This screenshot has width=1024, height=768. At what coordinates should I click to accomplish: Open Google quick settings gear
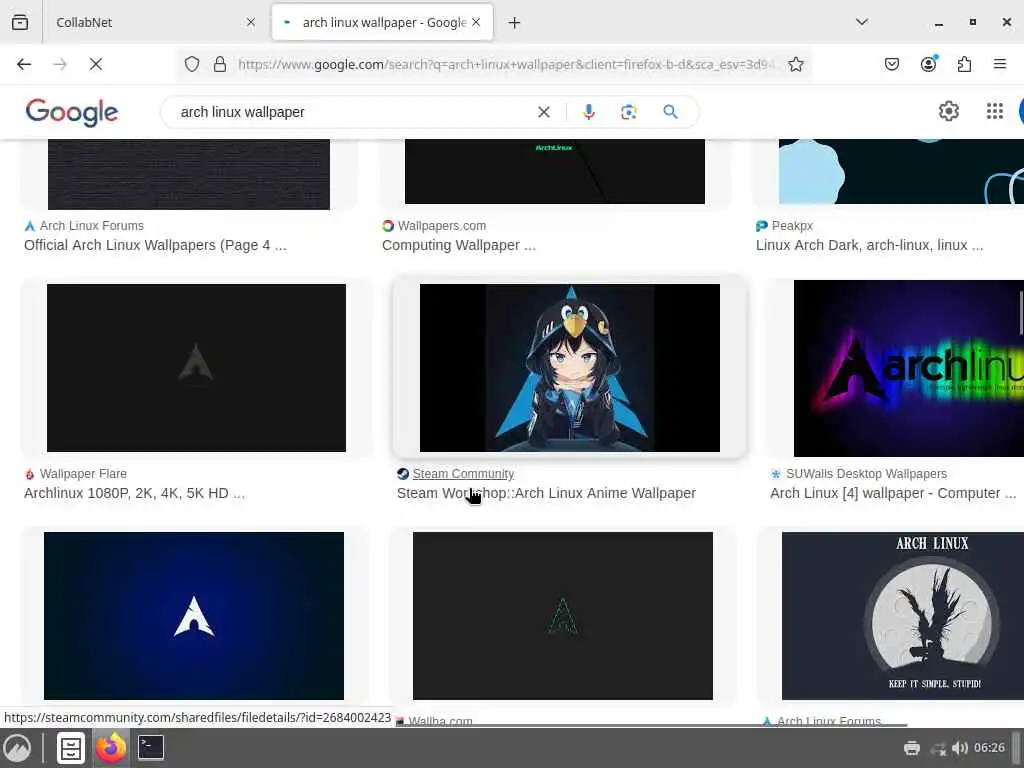click(x=948, y=112)
